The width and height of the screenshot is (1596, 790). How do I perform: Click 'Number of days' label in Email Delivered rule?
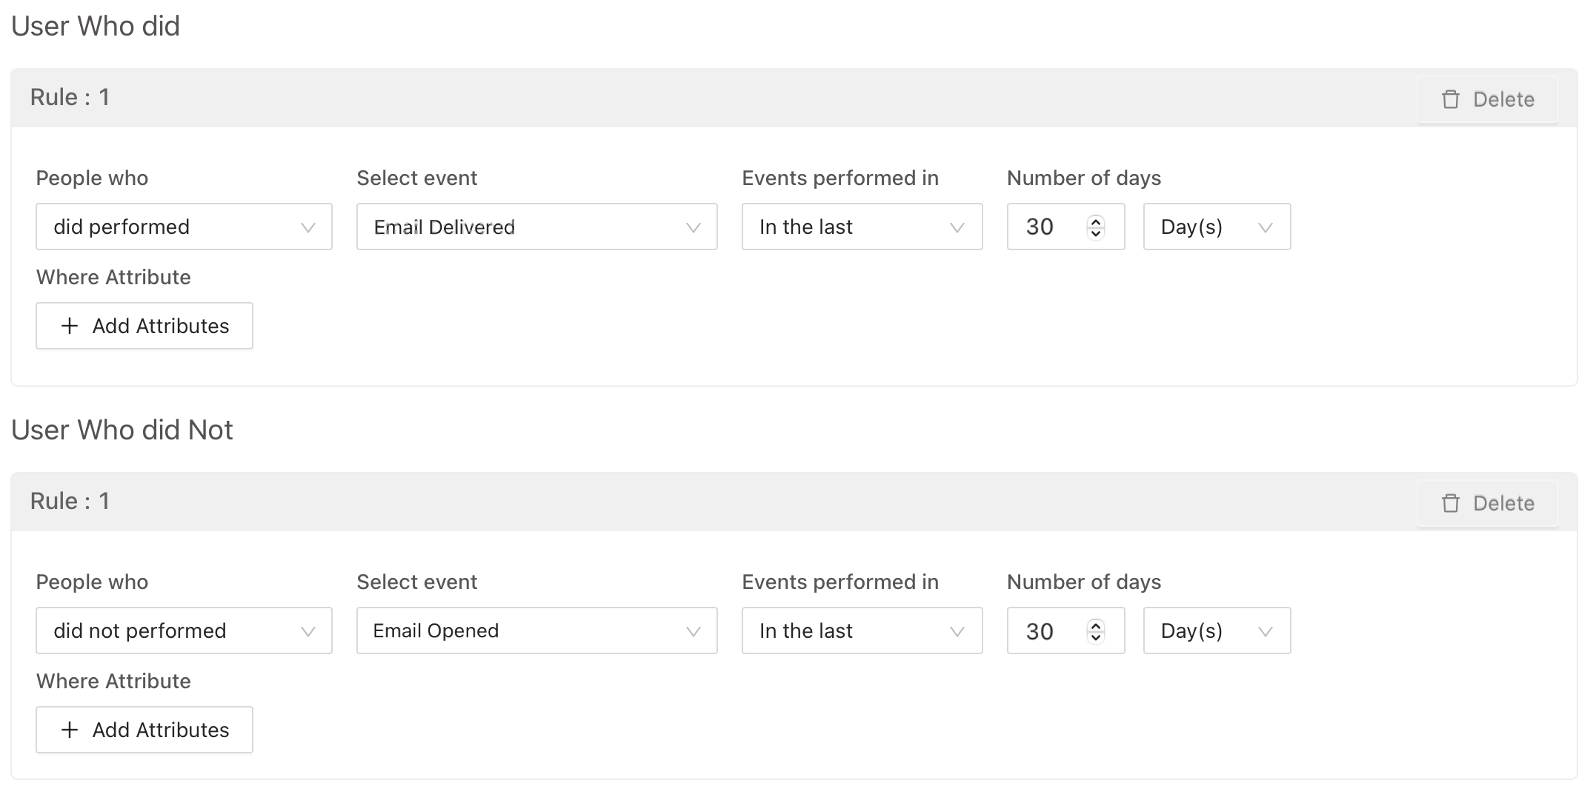[1084, 178]
